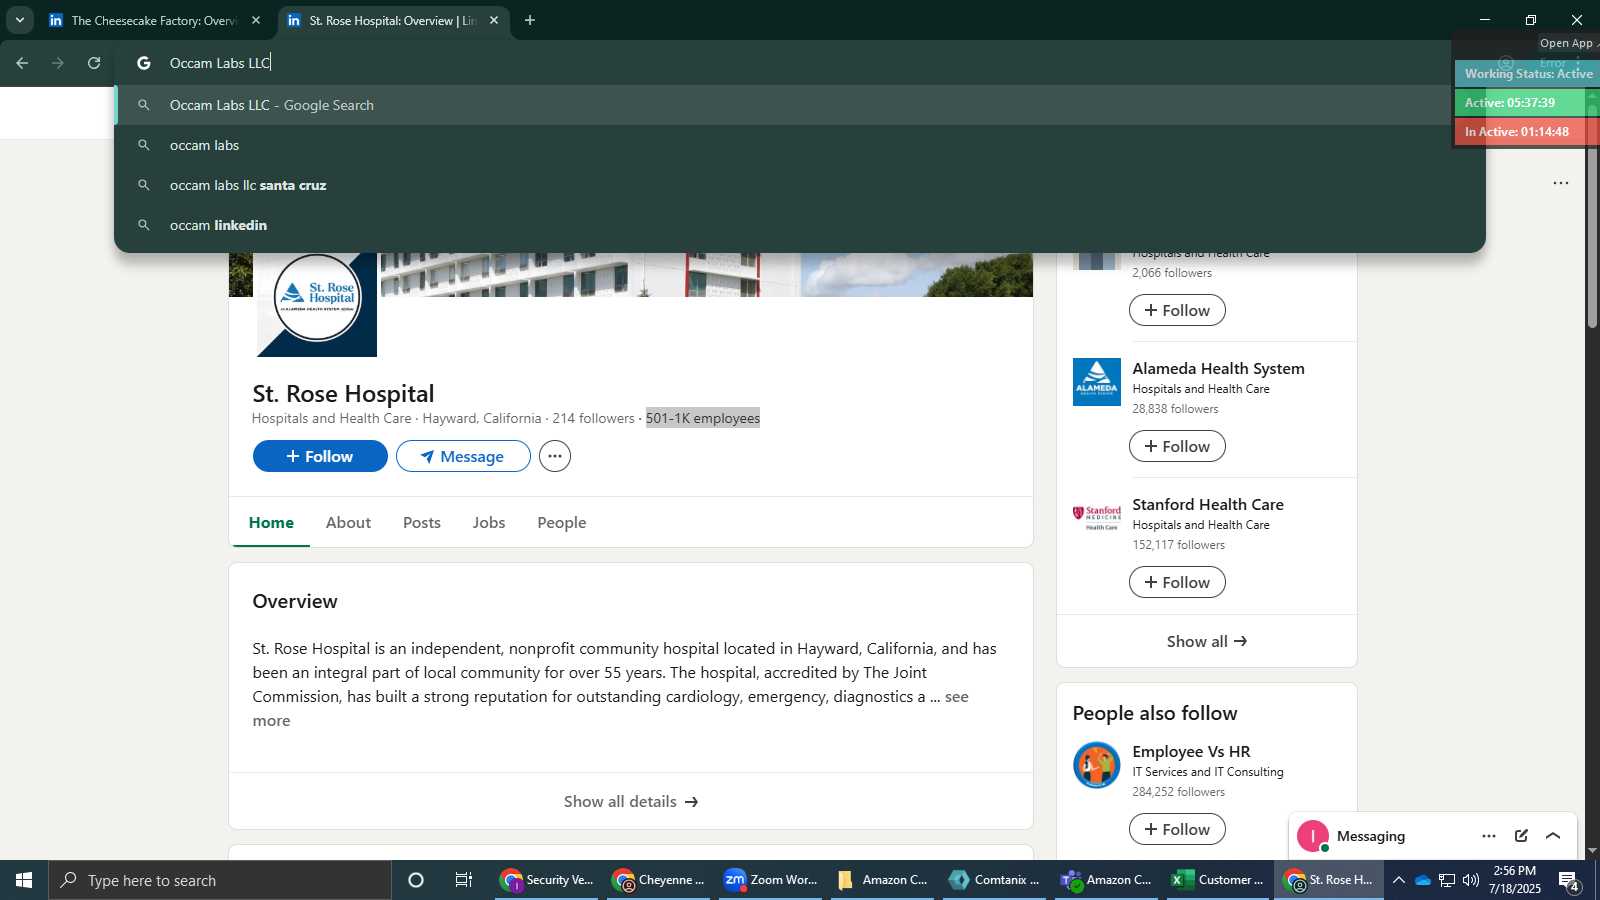This screenshot has width=1600, height=900.
Task: Open the notification center icon
Action: click(1570, 881)
